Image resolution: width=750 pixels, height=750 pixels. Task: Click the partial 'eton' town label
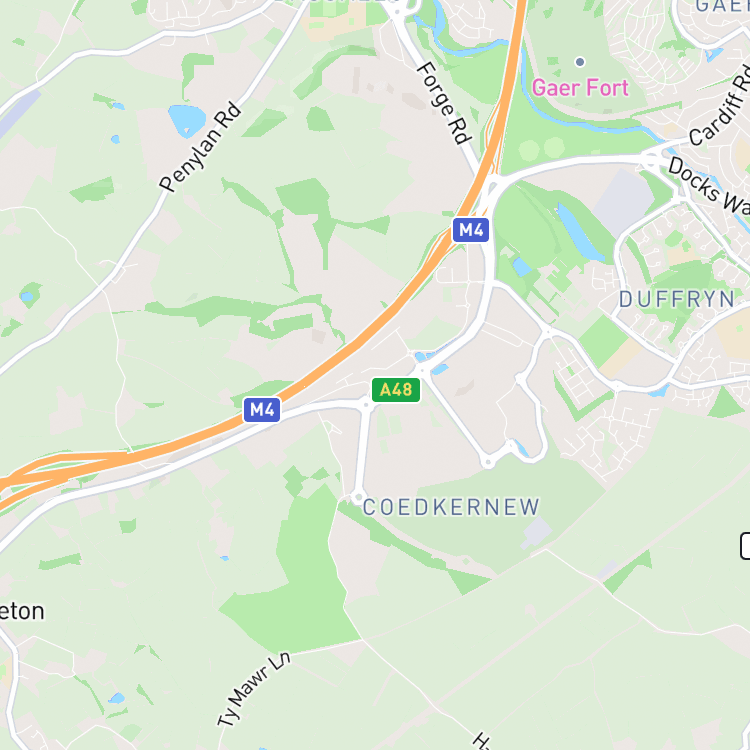22,612
